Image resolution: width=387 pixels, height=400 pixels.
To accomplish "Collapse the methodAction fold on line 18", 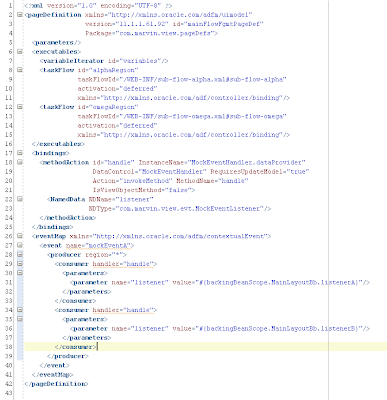I will pyautogui.click(x=20, y=162).
